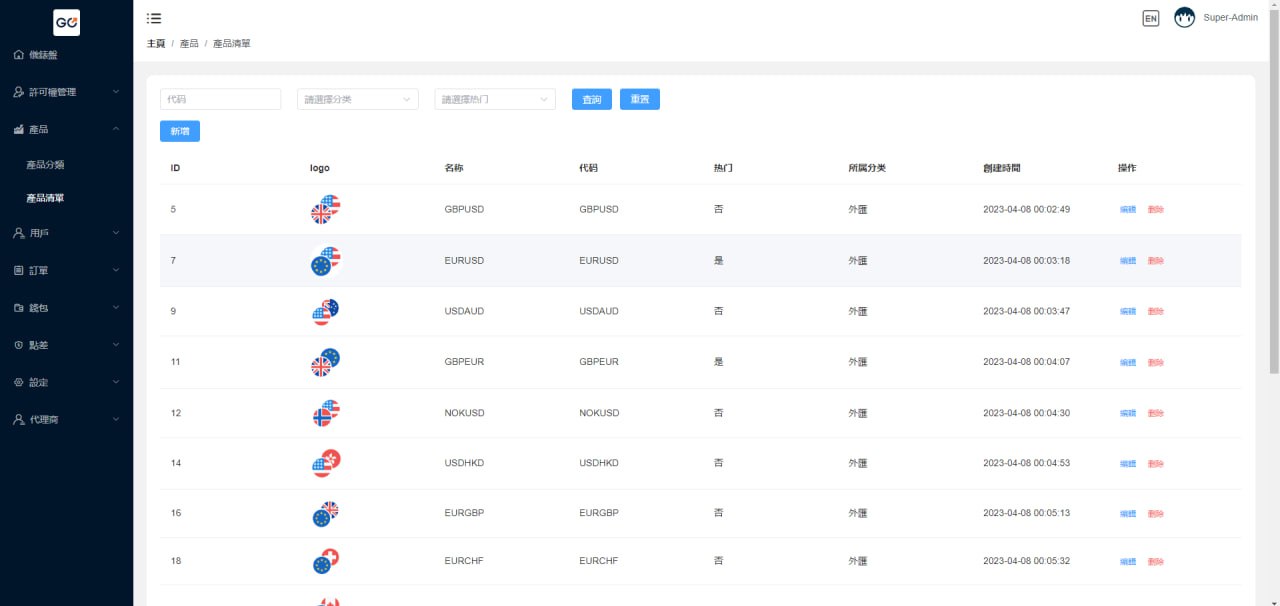Click the USDHKD flag logo icon
This screenshot has width=1280, height=606.
pyautogui.click(x=325, y=463)
